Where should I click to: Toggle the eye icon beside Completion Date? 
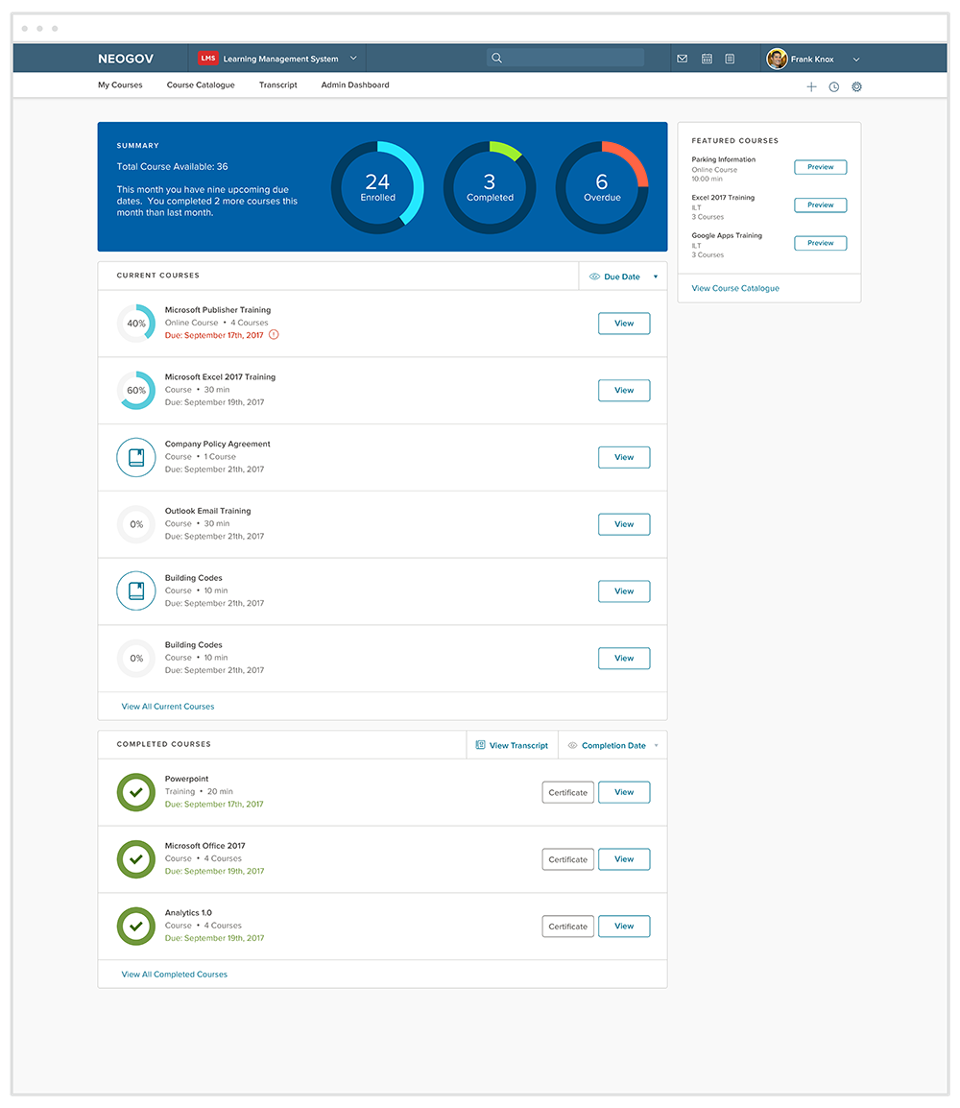point(573,745)
